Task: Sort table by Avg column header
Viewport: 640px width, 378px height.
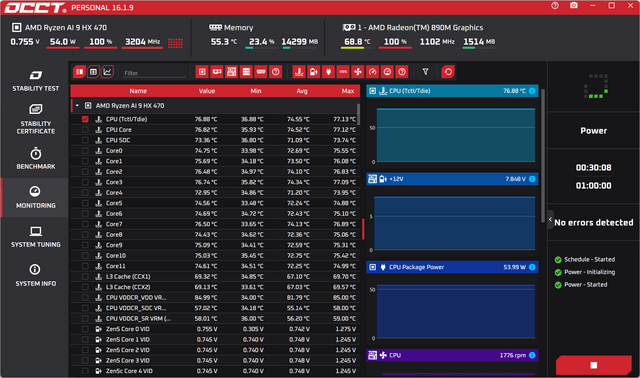Action: tap(302, 91)
